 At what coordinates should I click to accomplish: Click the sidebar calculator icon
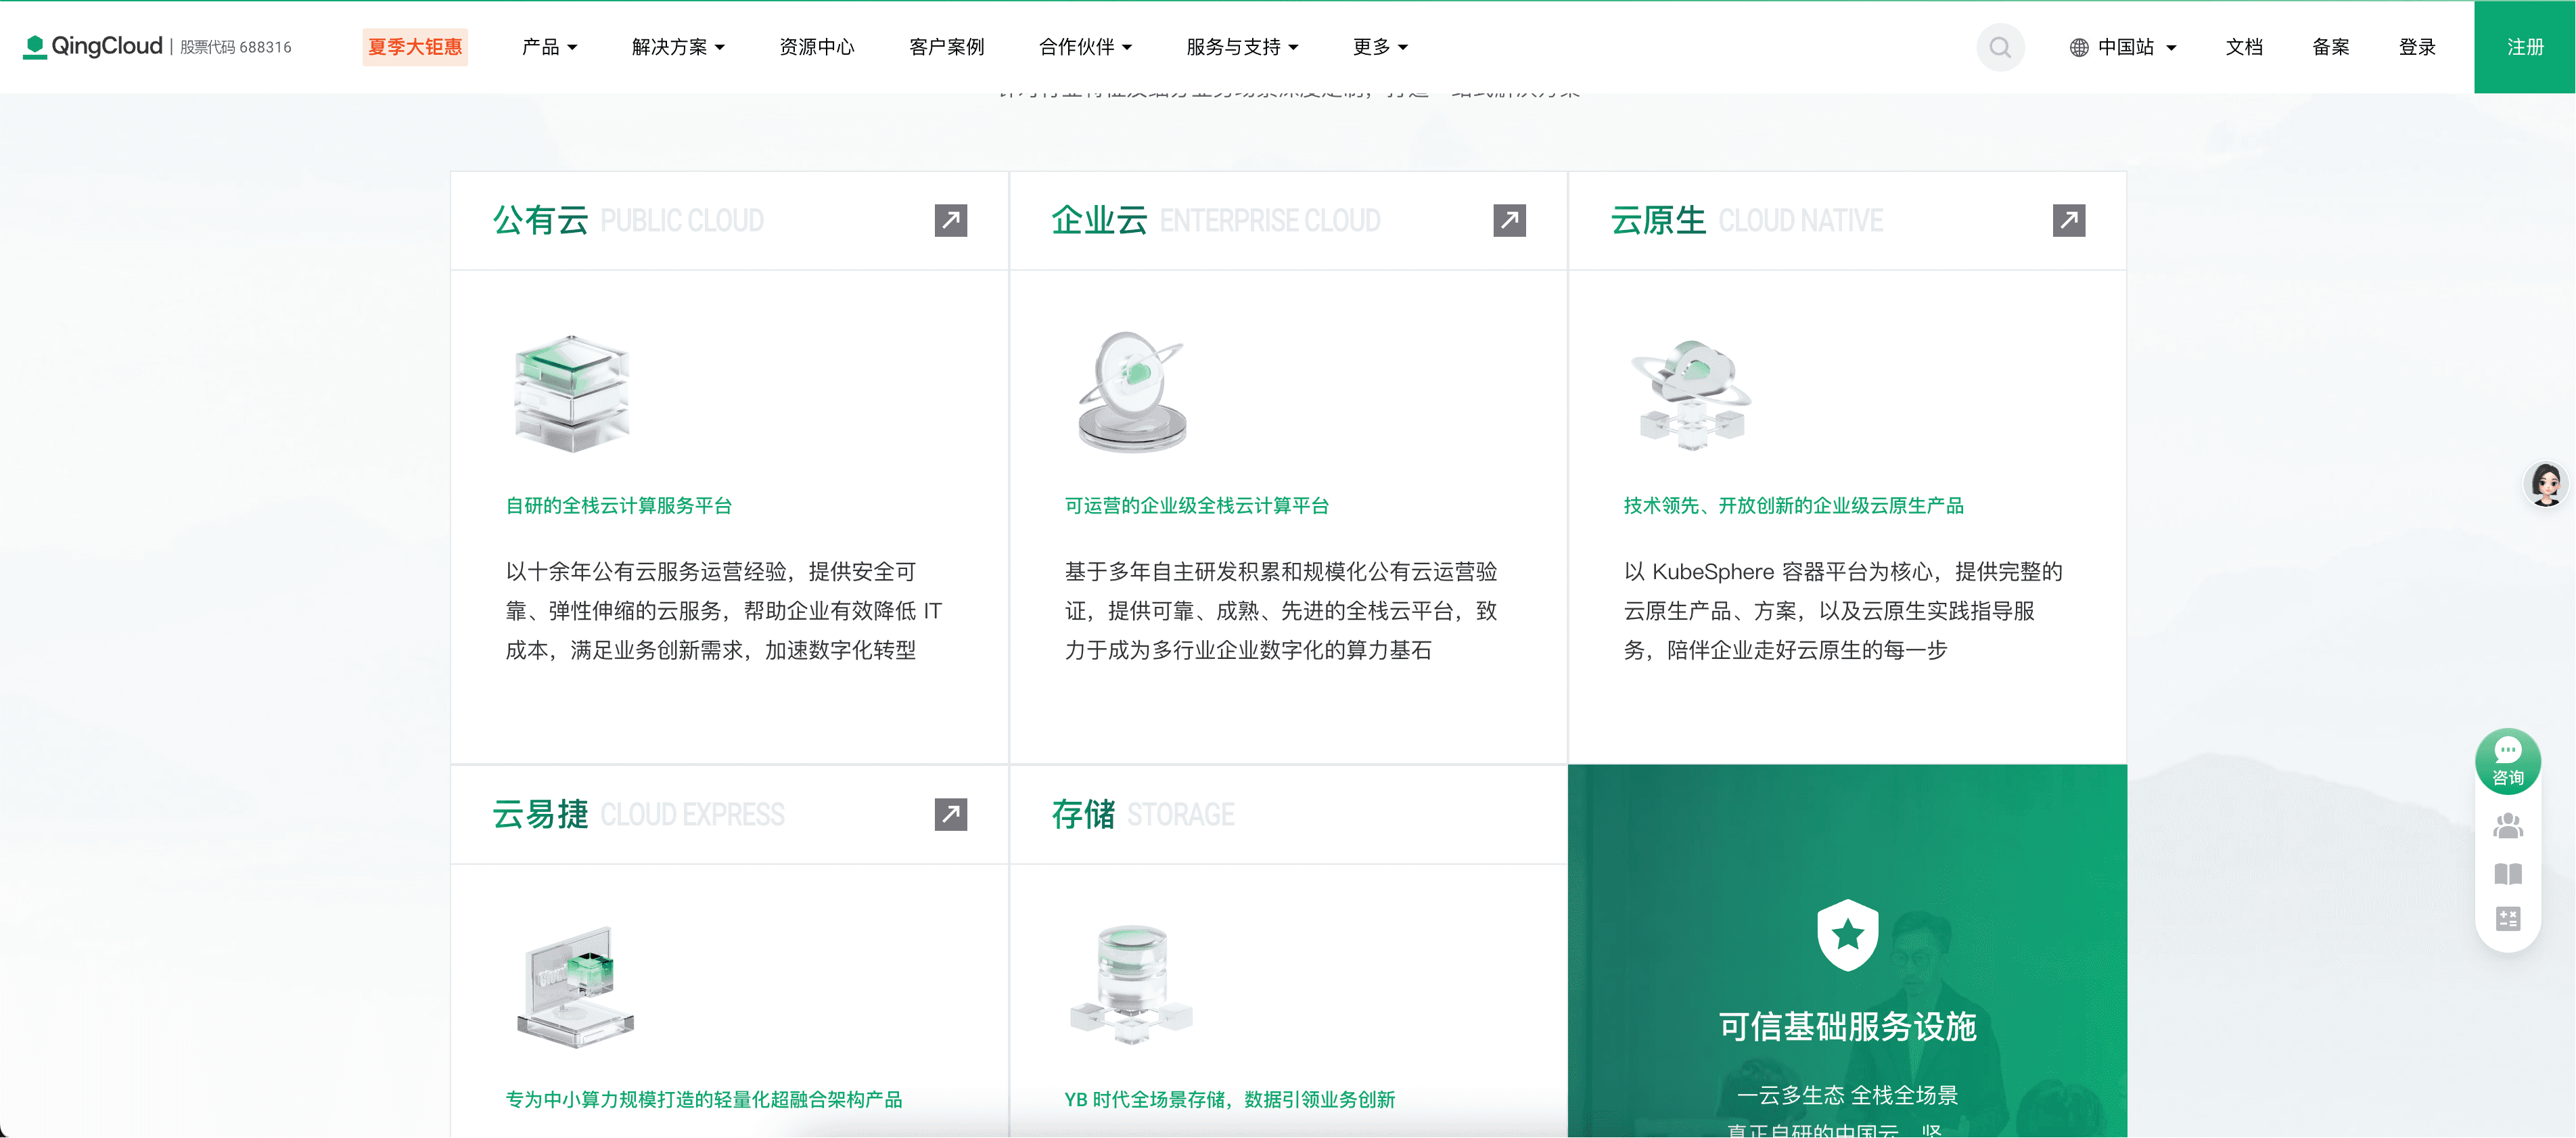pyautogui.click(x=2507, y=918)
